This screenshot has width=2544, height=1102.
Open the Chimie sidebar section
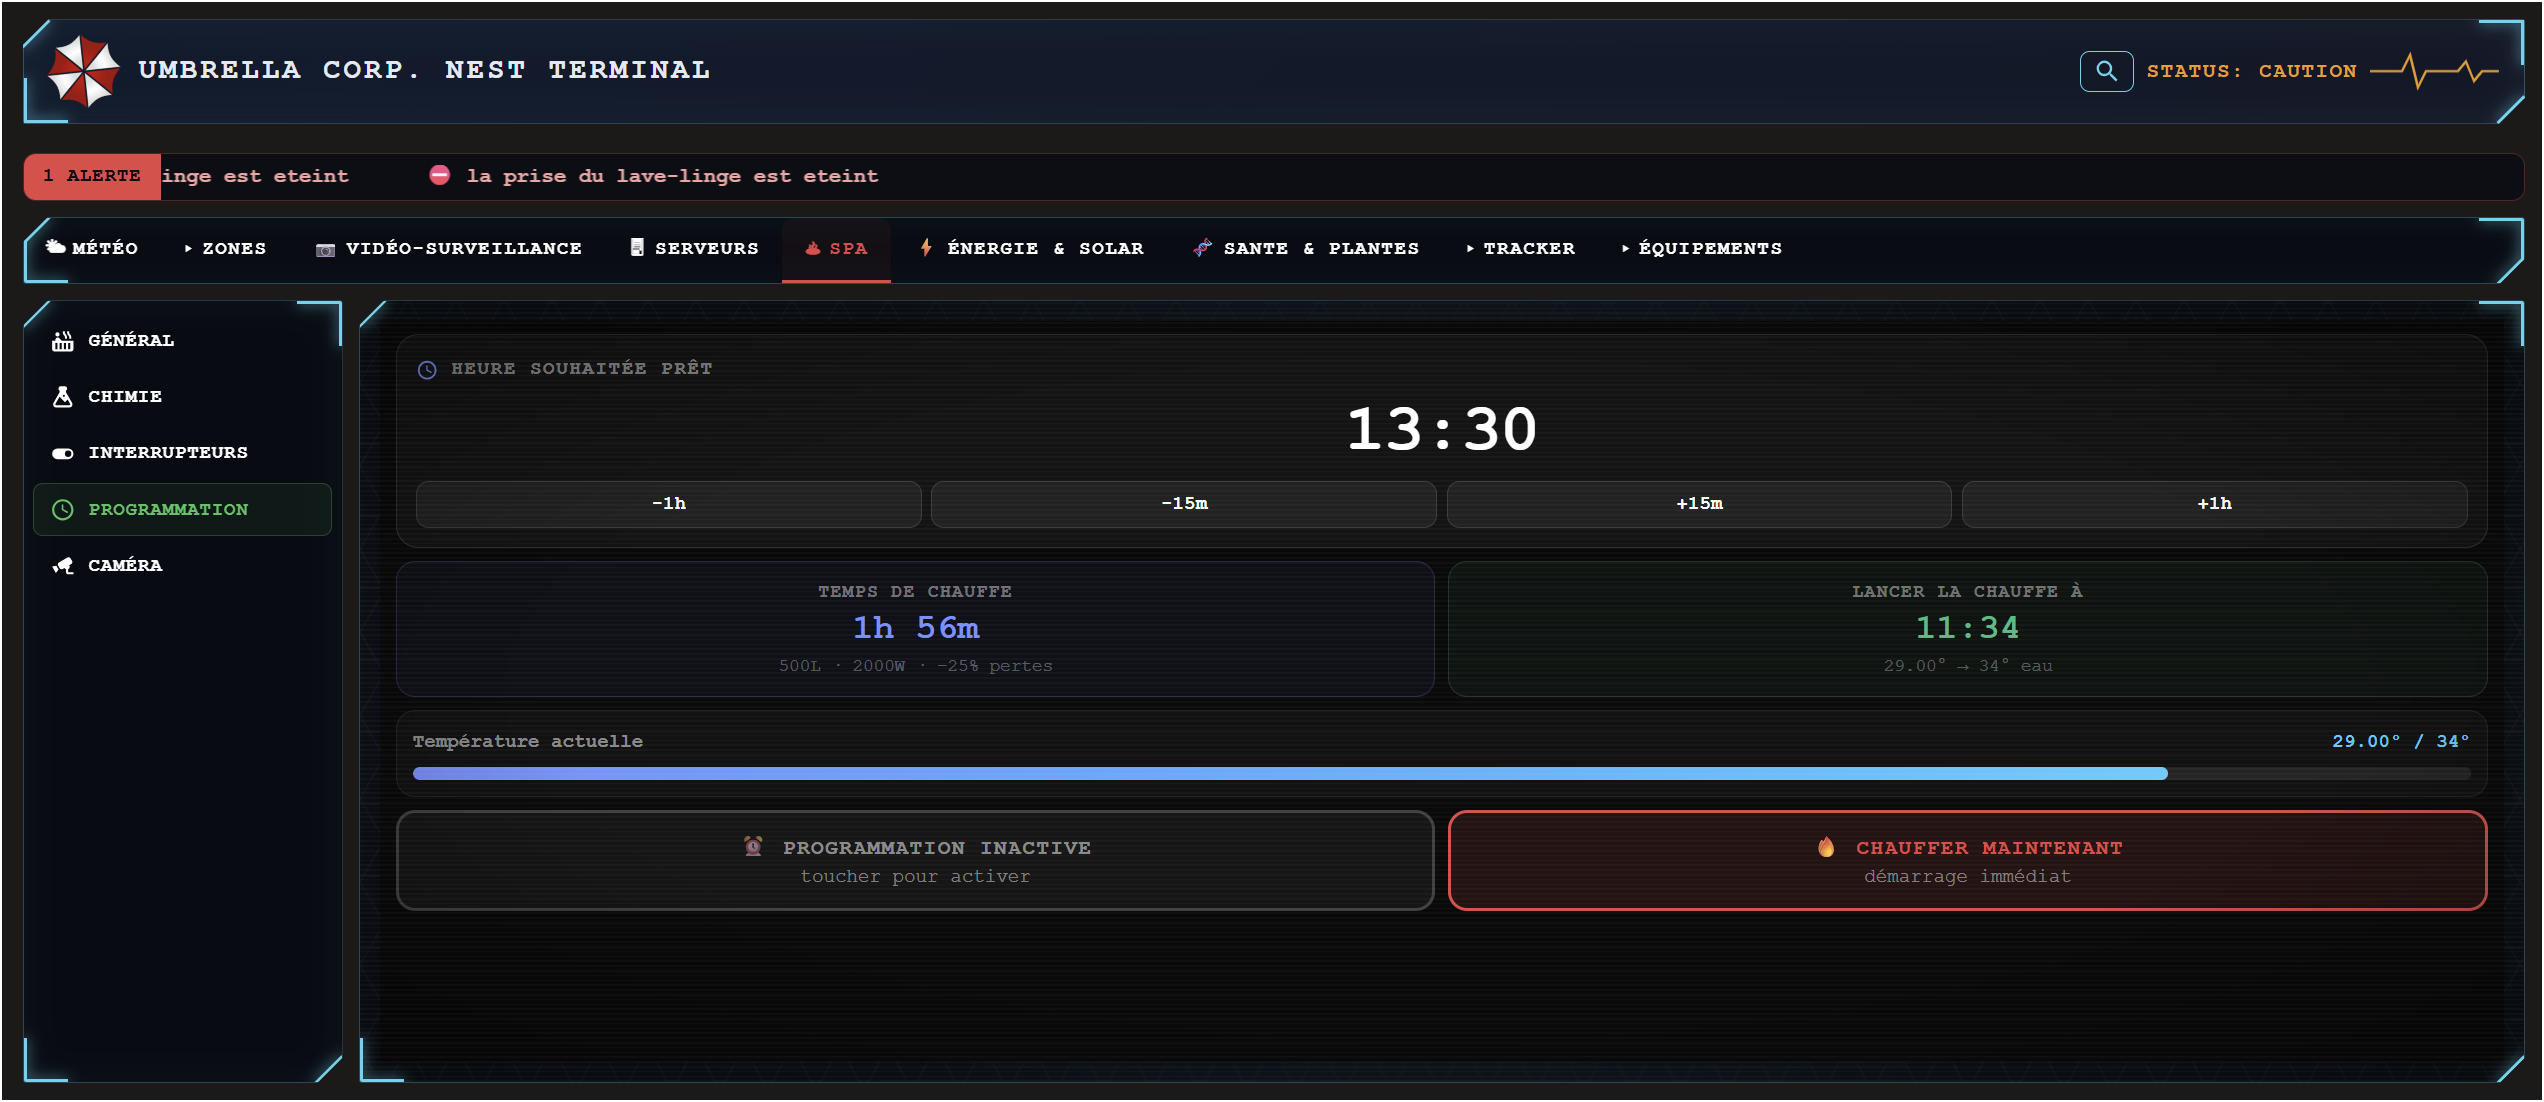pyautogui.click(x=182, y=397)
